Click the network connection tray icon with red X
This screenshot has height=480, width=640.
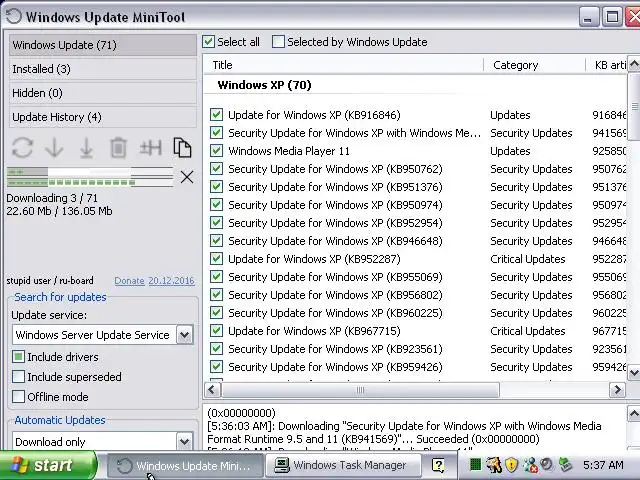[530, 464]
